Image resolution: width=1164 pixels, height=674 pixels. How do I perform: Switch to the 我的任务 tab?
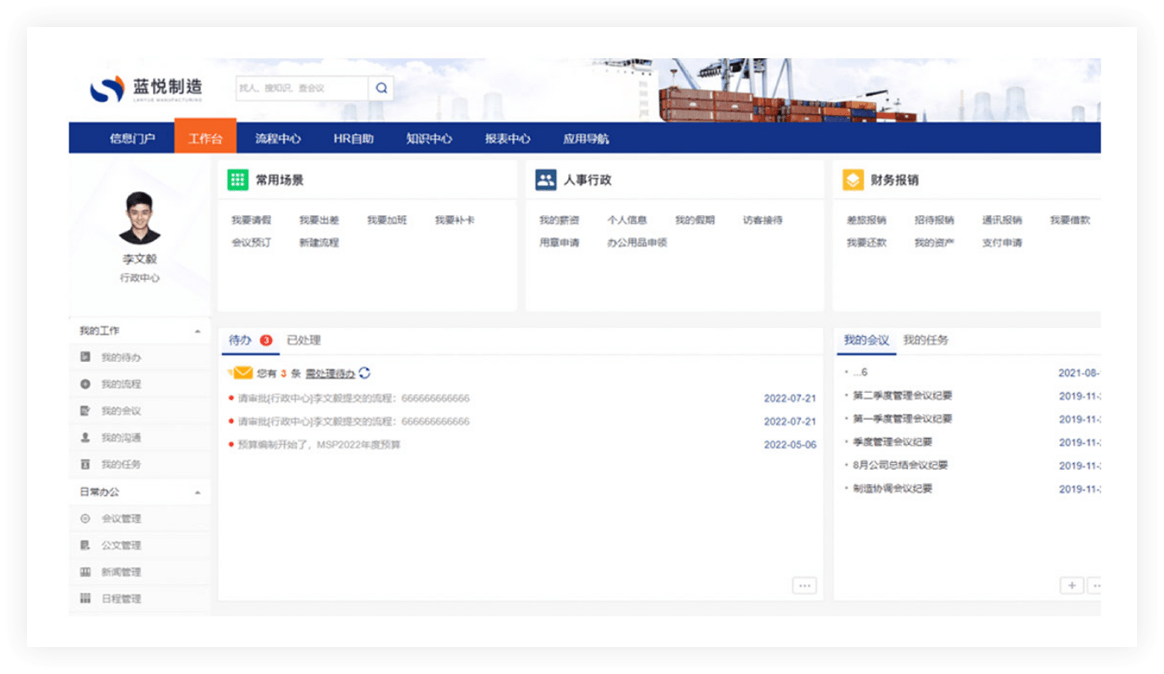click(x=925, y=340)
